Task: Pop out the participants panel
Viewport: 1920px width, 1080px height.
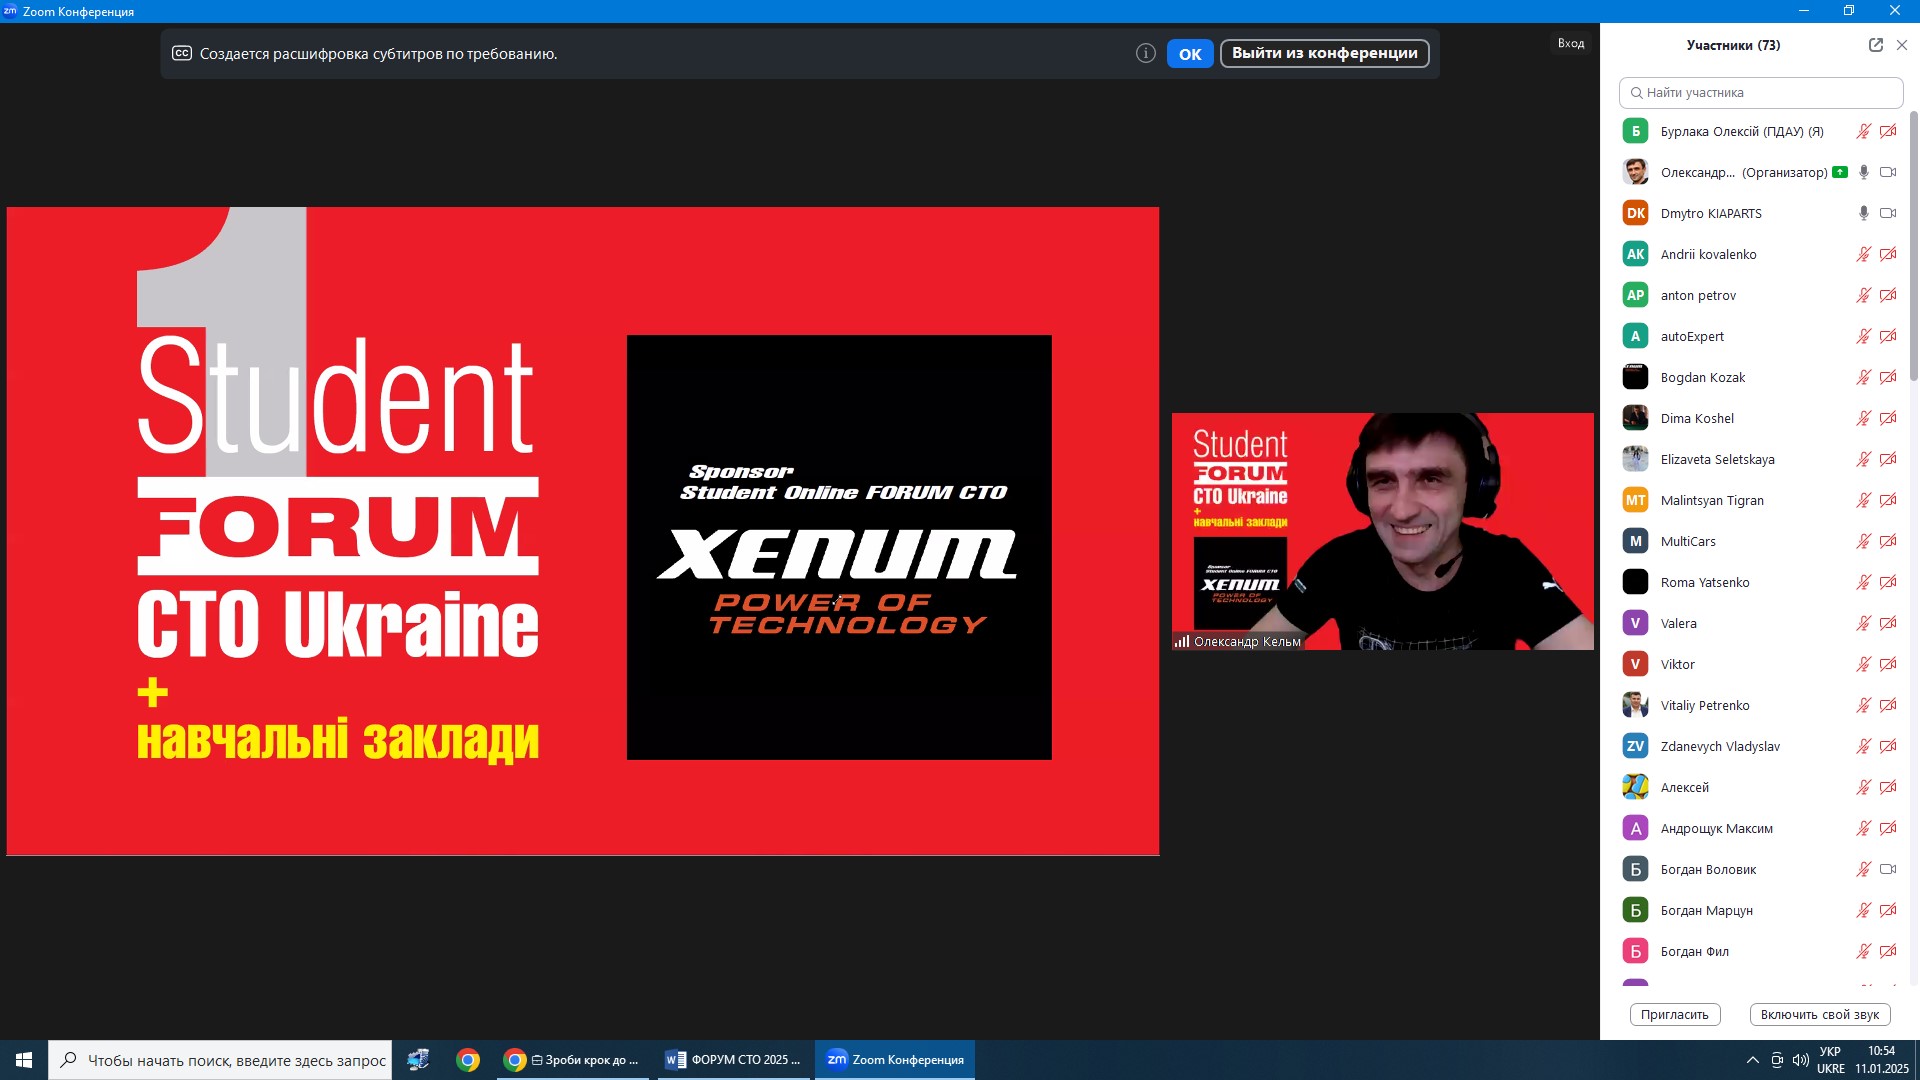Action: 1876,45
